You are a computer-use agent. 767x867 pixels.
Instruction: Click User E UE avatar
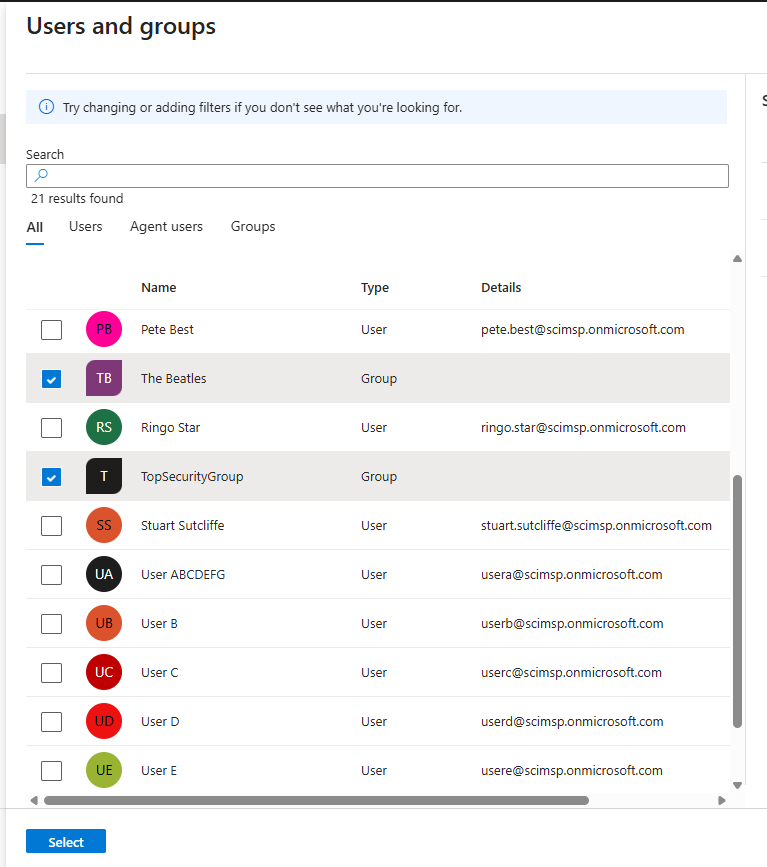pyautogui.click(x=104, y=770)
